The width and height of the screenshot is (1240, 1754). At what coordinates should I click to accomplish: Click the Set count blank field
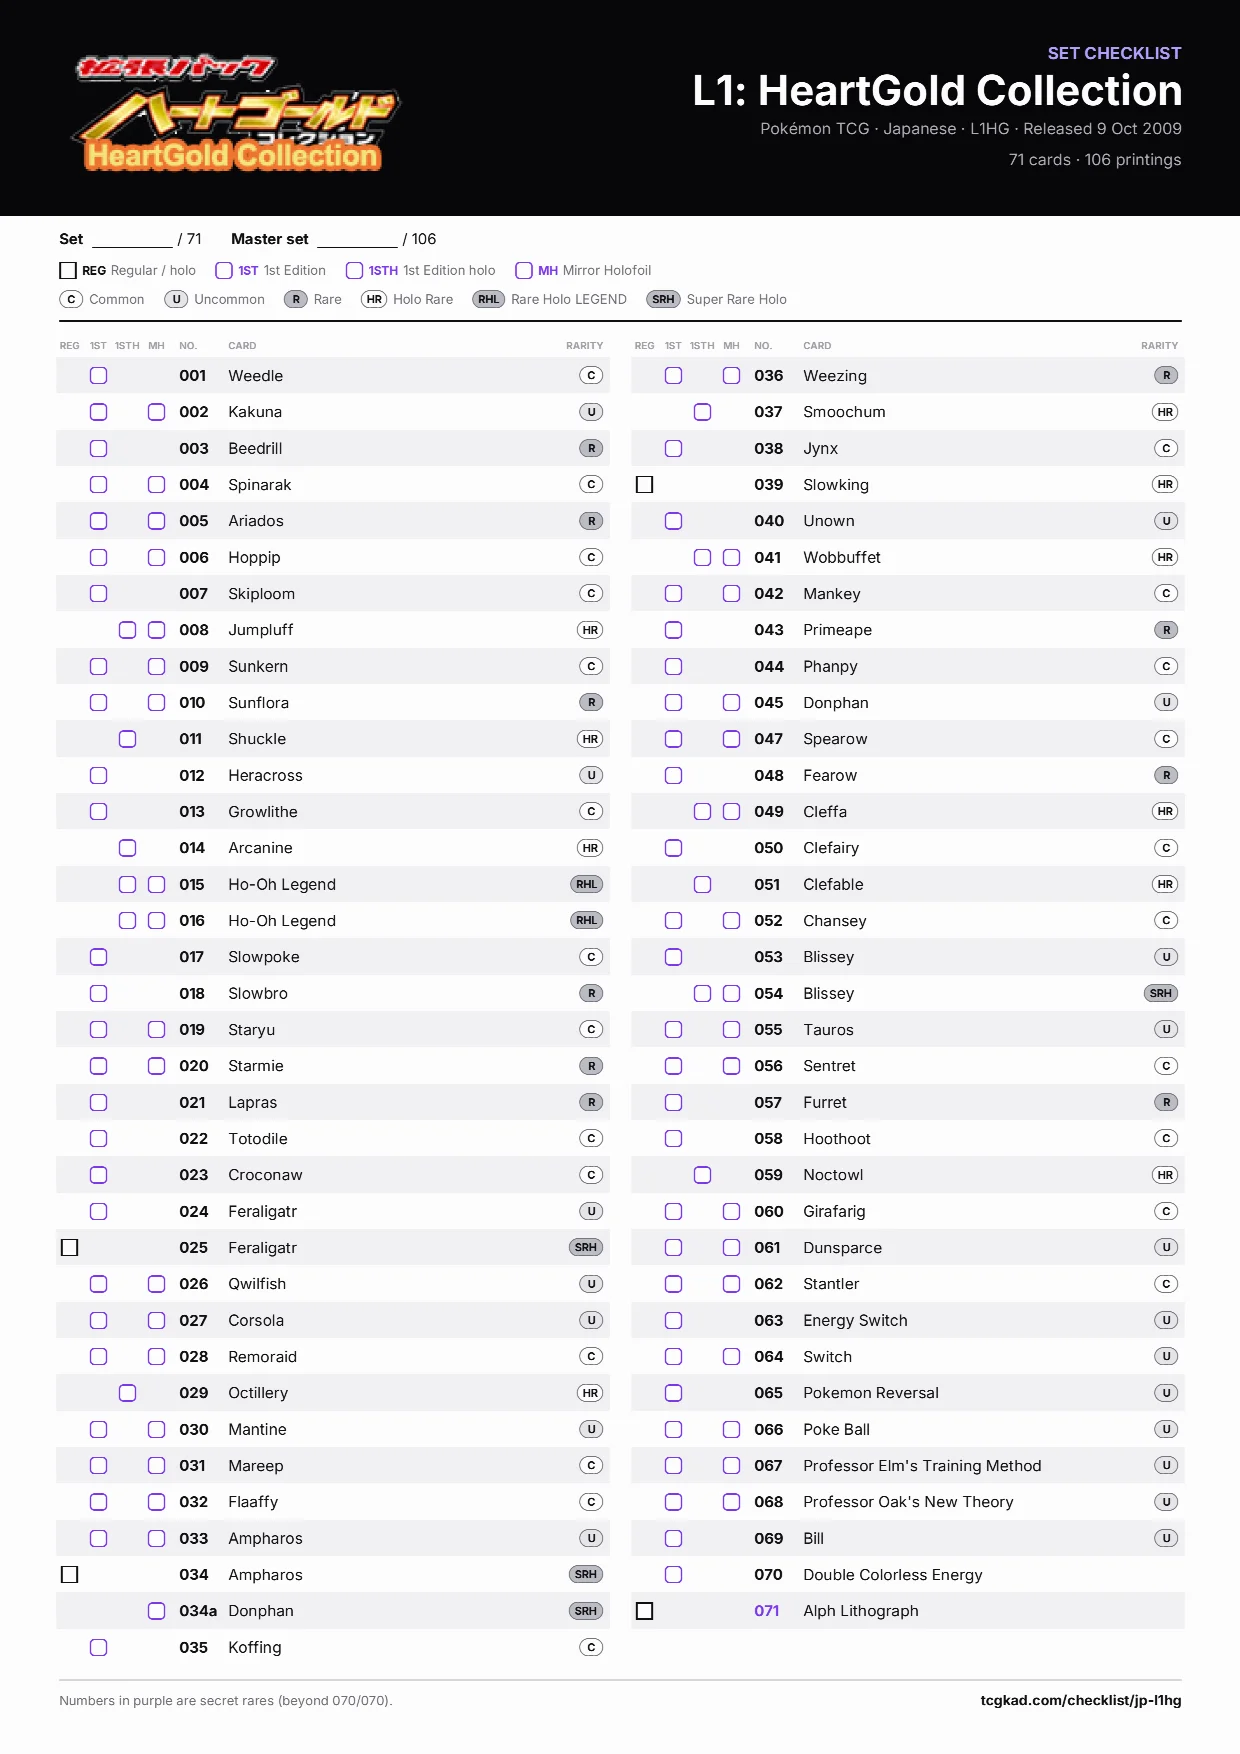pyautogui.click(x=132, y=239)
